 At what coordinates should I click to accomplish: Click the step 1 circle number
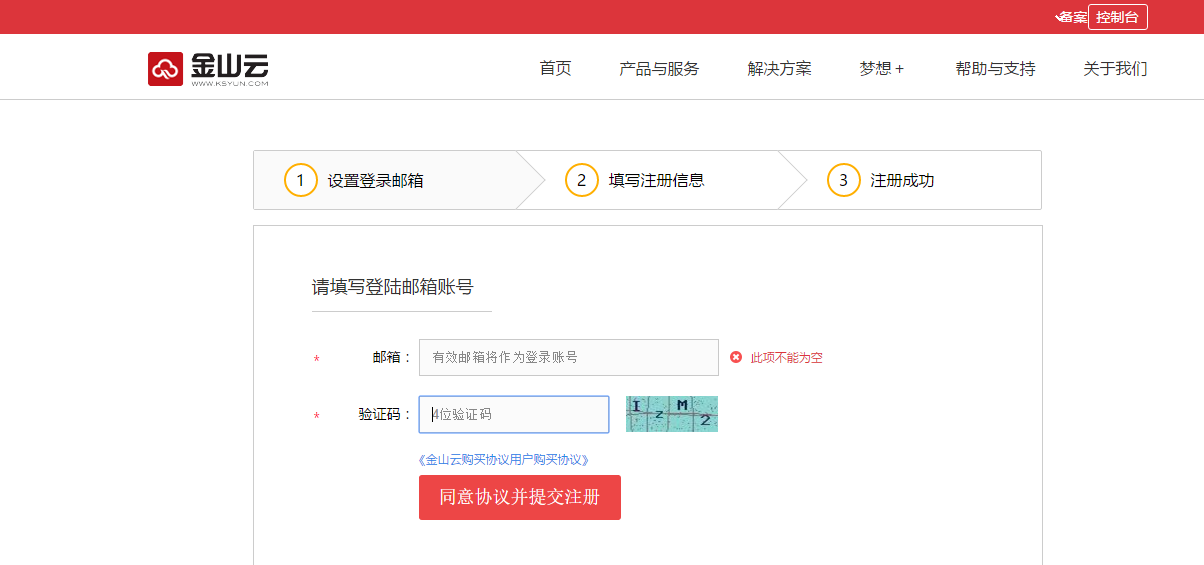pyautogui.click(x=300, y=181)
